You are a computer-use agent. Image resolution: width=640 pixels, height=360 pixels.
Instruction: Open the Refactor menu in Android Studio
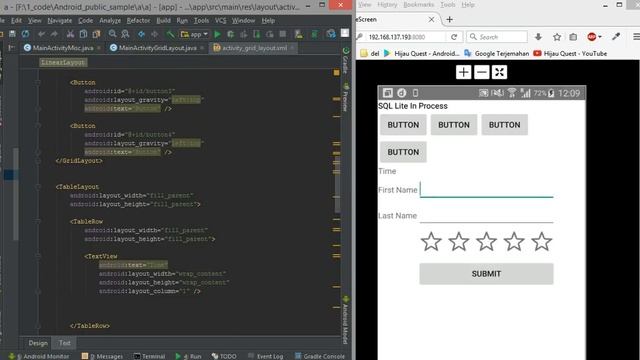(x=138, y=20)
